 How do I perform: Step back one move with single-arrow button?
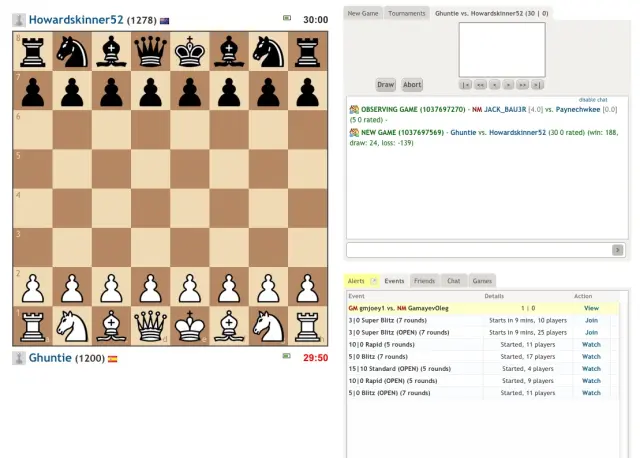[494, 85]
